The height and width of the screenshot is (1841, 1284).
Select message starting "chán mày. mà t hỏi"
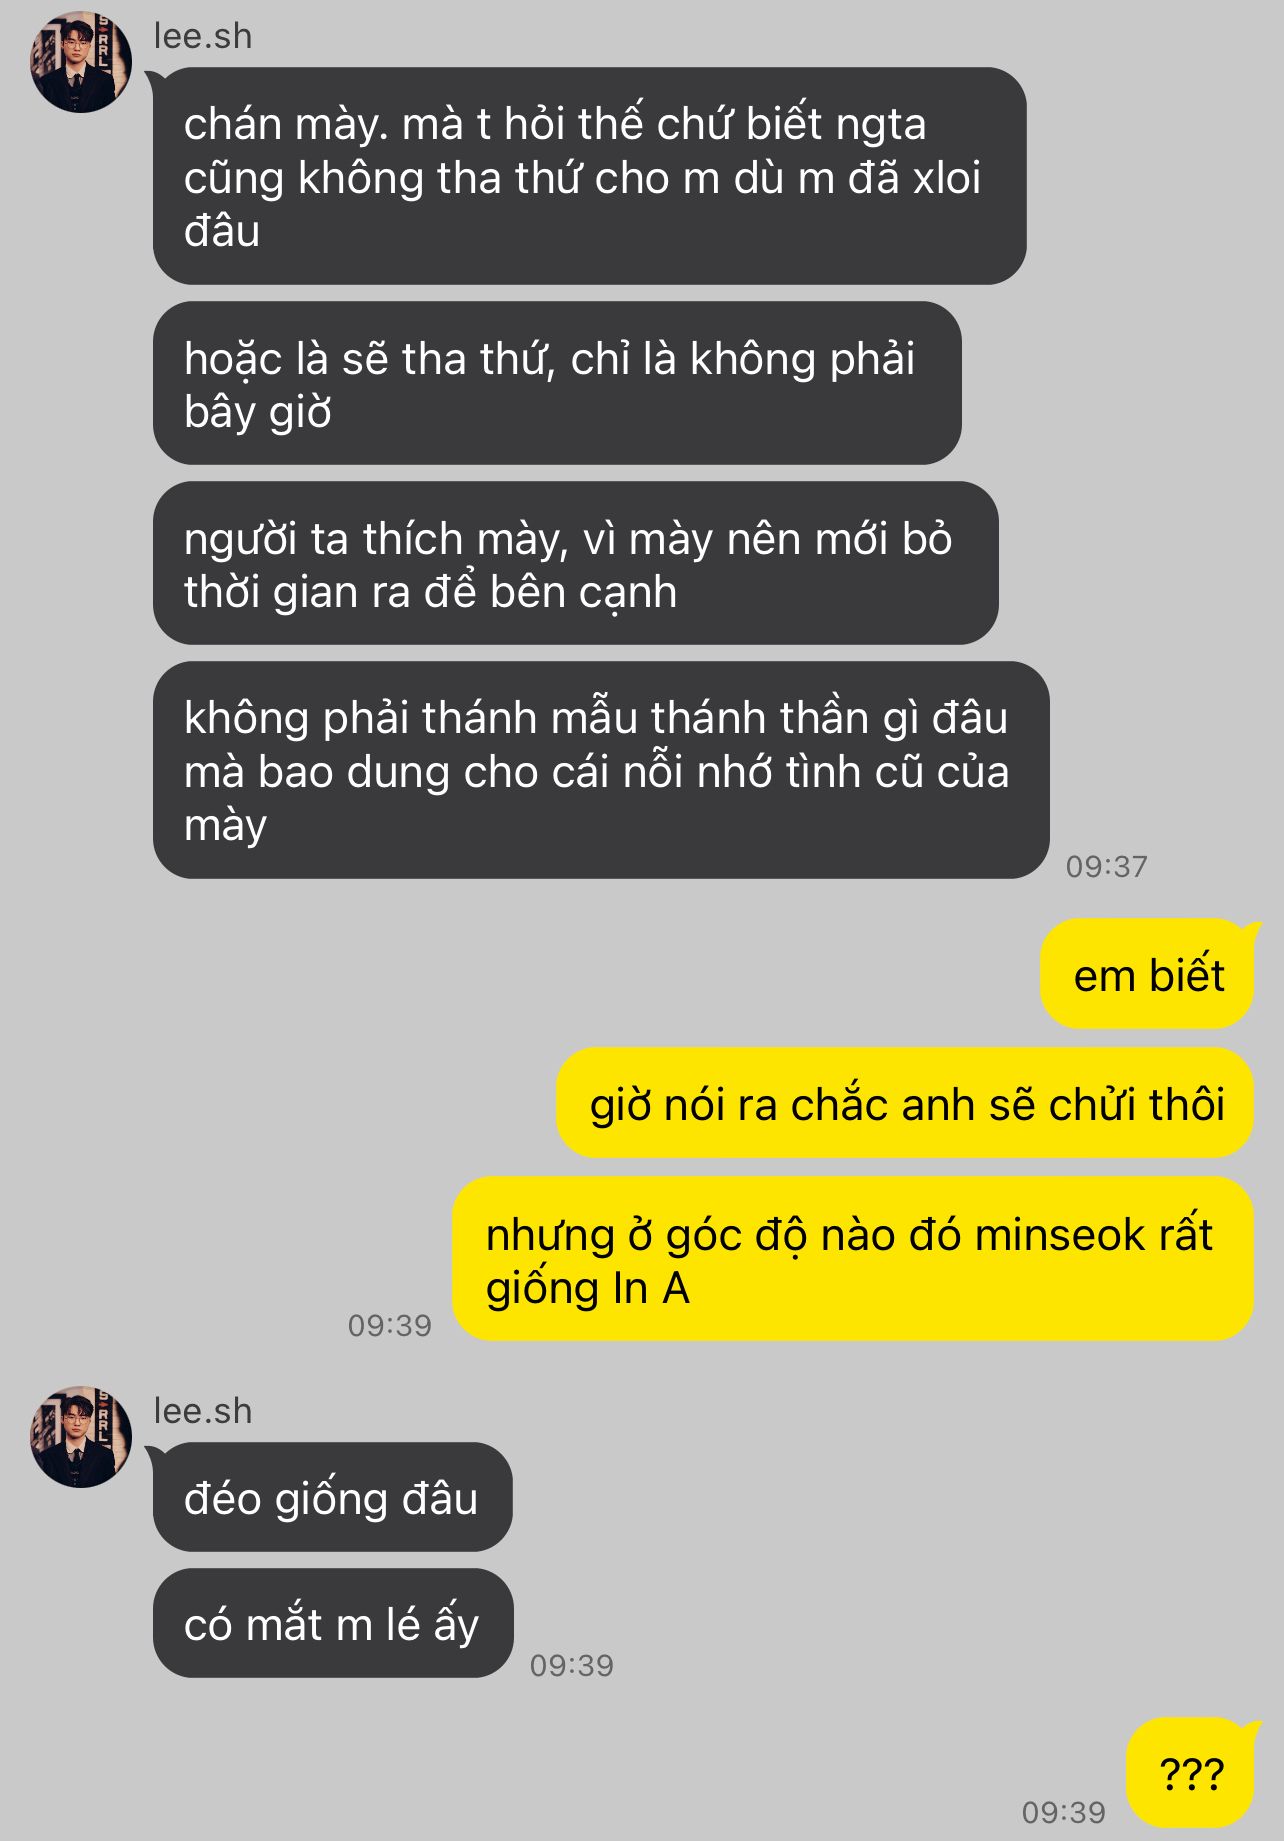pyautogui.click(x=590, y=176)
